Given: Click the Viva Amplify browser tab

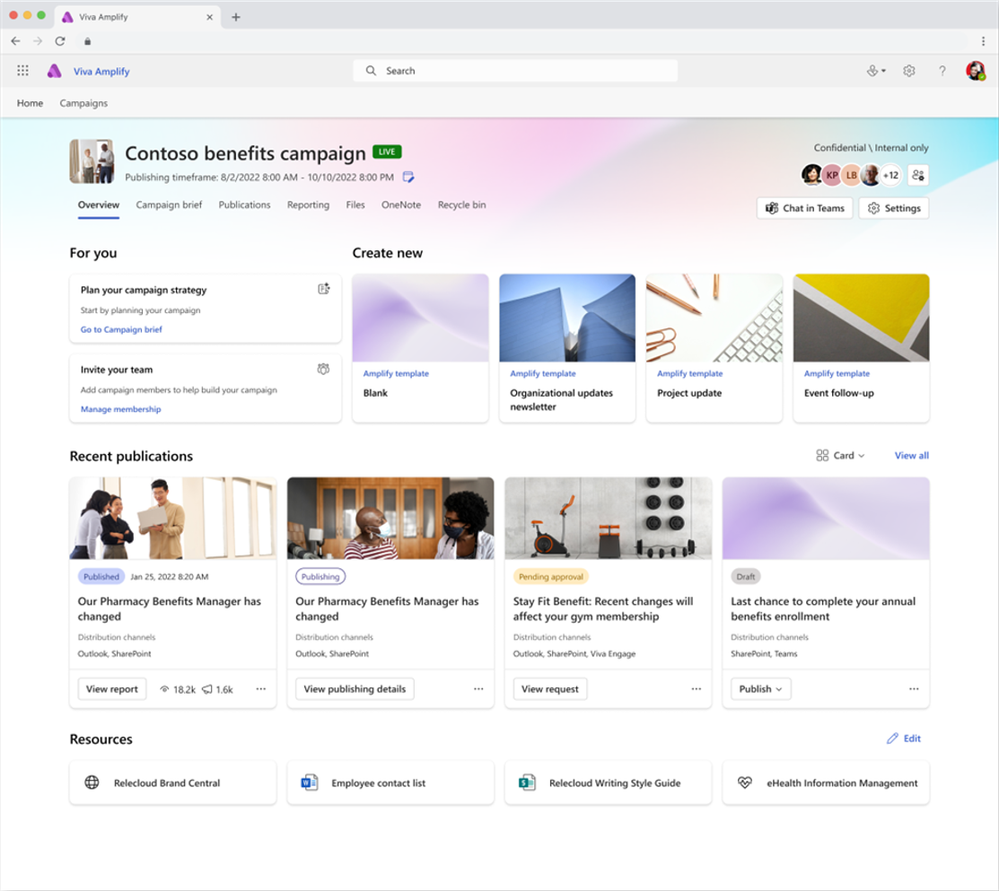Looking at the screenshot, I should click(138, 17).
